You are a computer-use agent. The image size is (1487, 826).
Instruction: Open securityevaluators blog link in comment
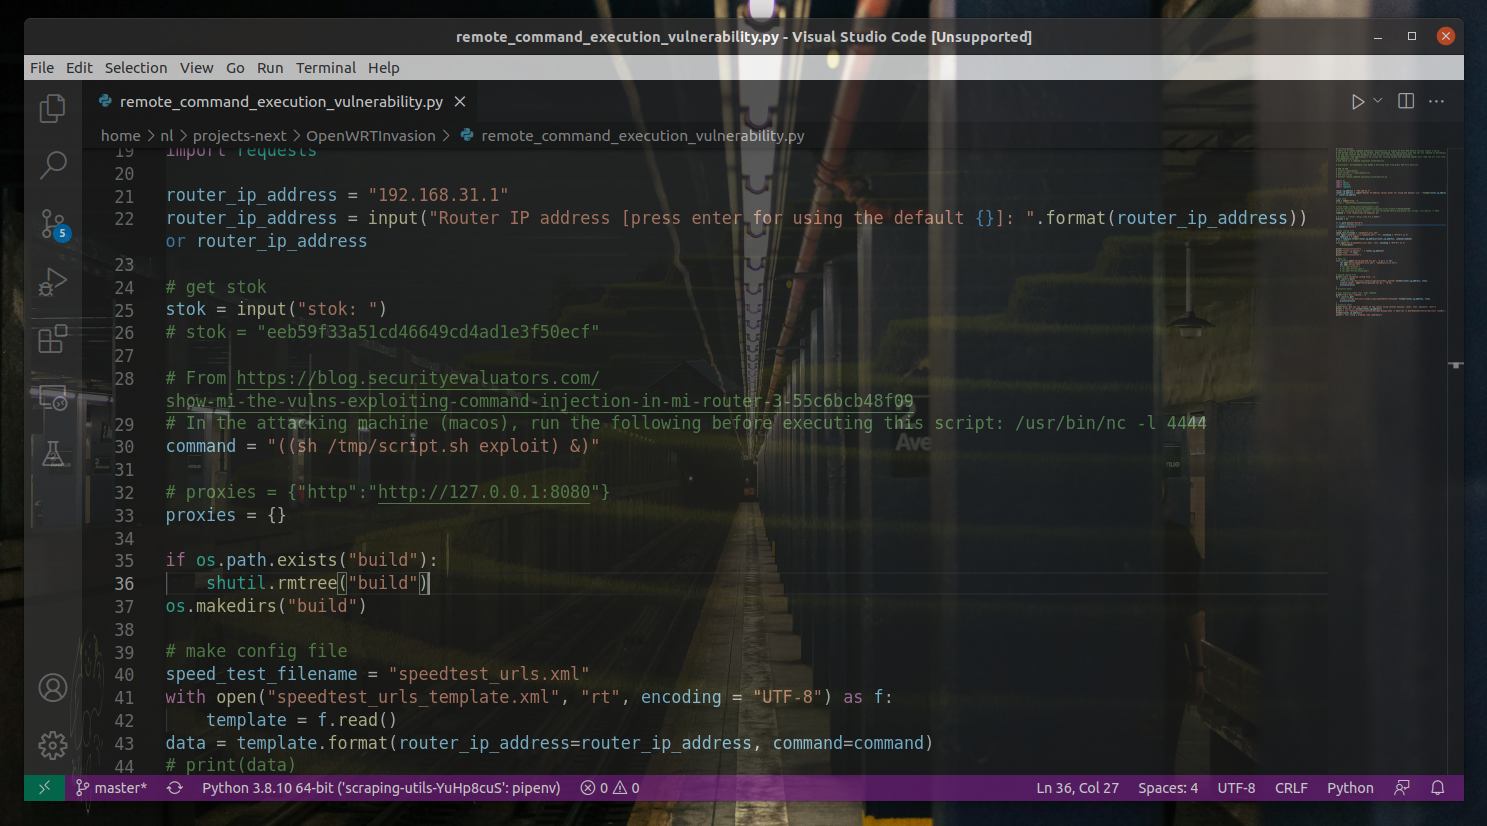pyautogui.click(x=539, y=390)
